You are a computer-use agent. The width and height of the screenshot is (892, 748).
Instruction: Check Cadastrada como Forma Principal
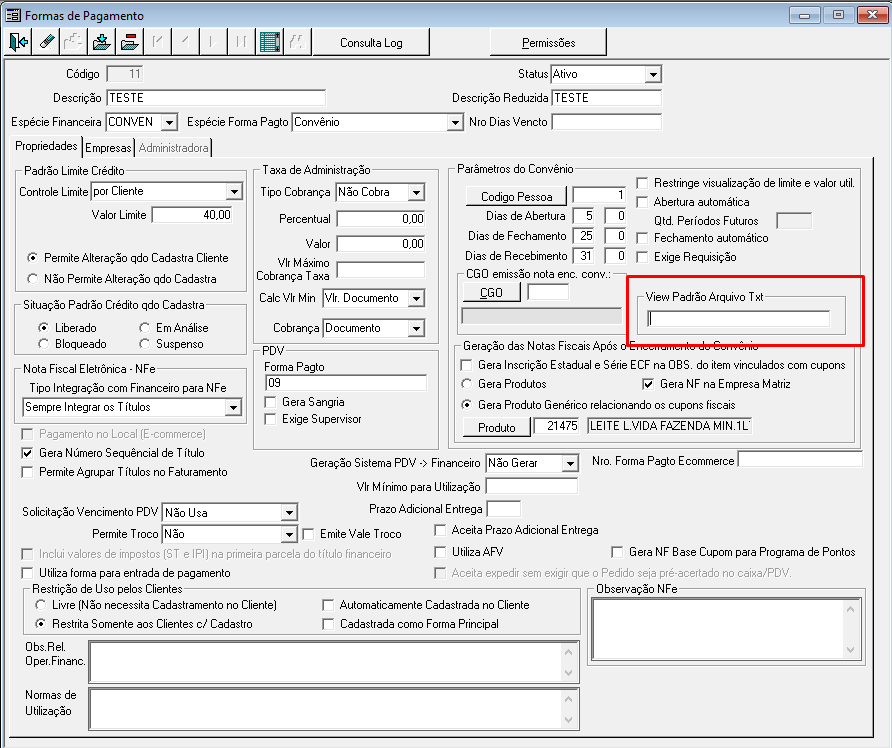tap(328, 624)
